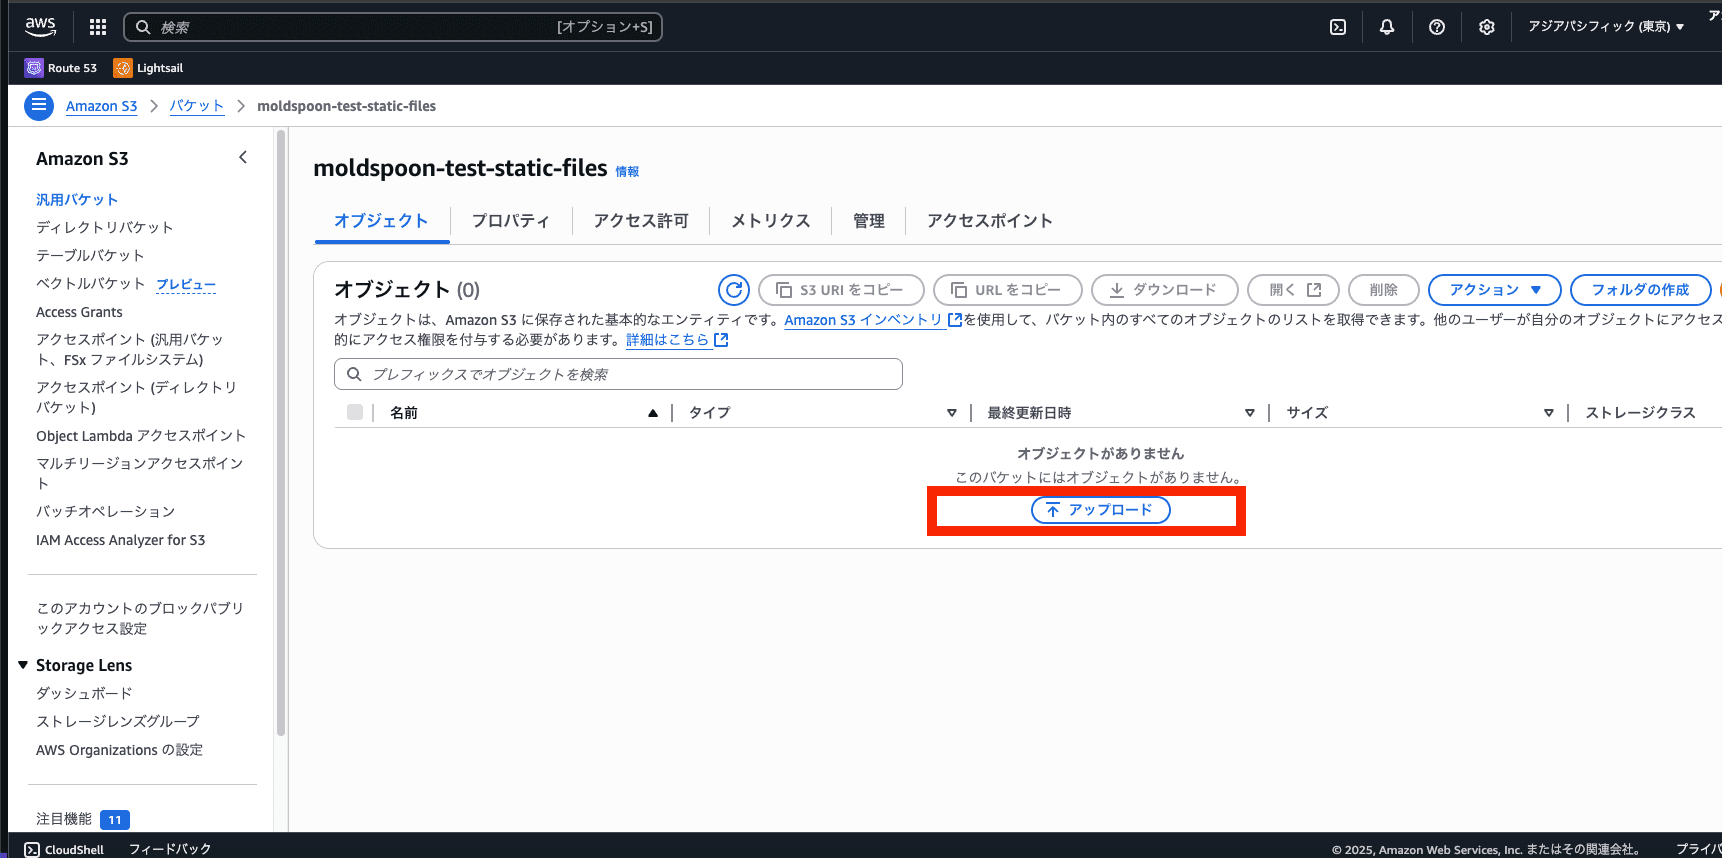Open AWS Organizations settings
This screenshot has height=858, width=1722.
click(119, 750)
